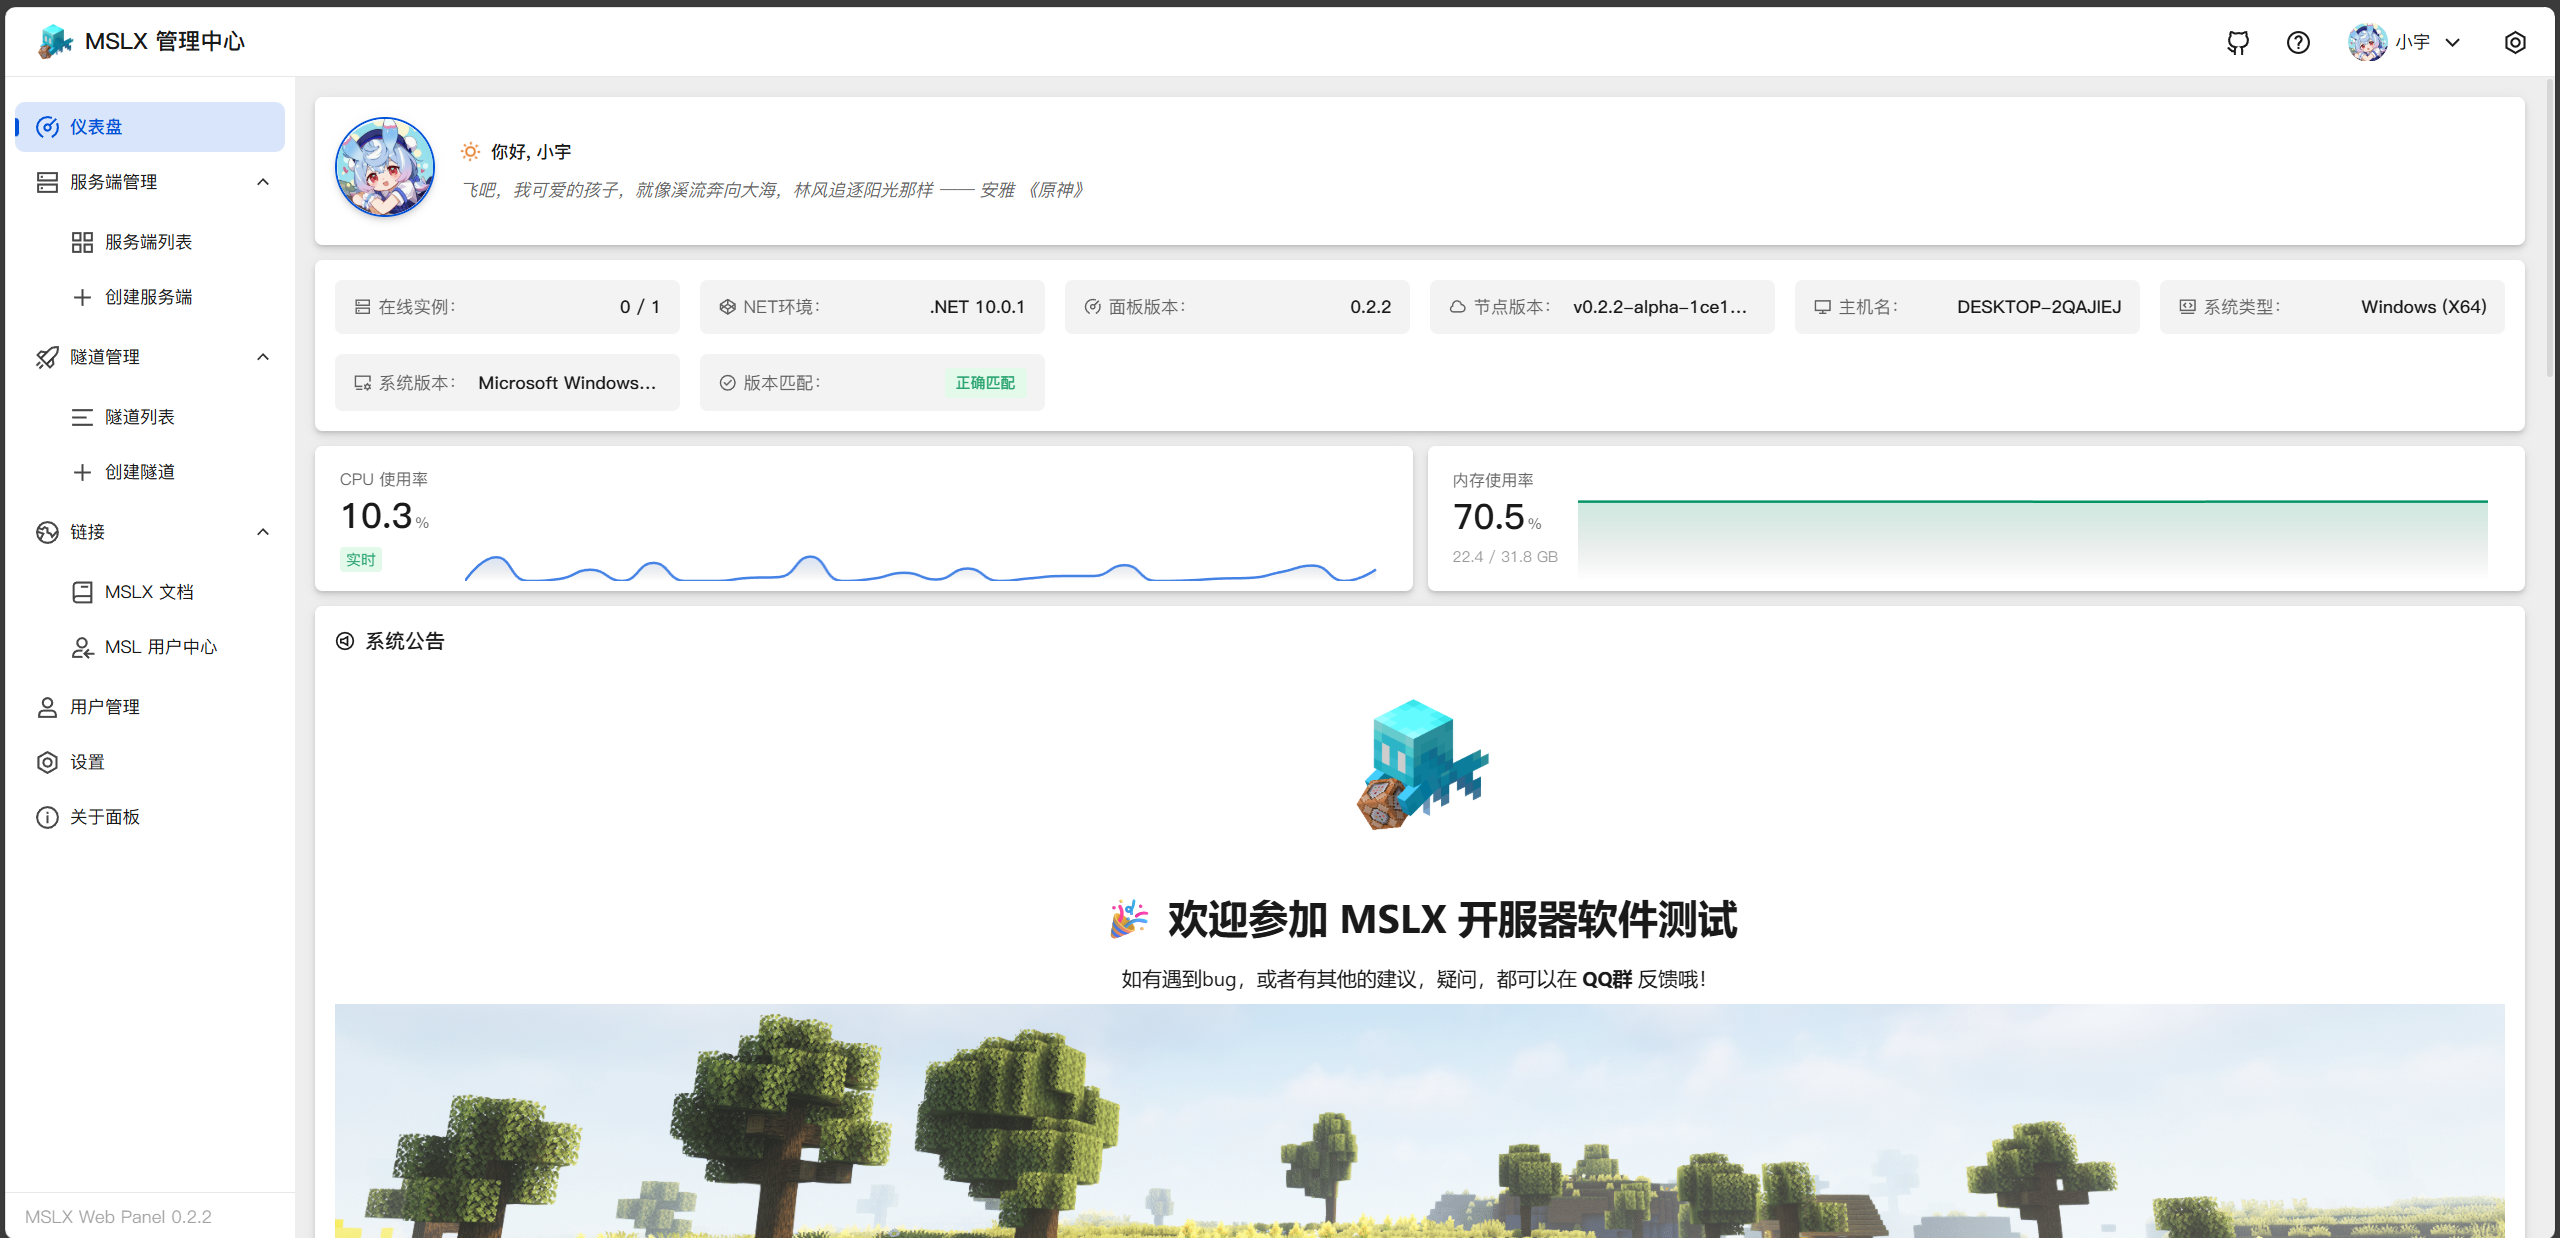Click the large user avatar image
The width and height of the screenshot is (2560, 1238).
pos(385,167)
